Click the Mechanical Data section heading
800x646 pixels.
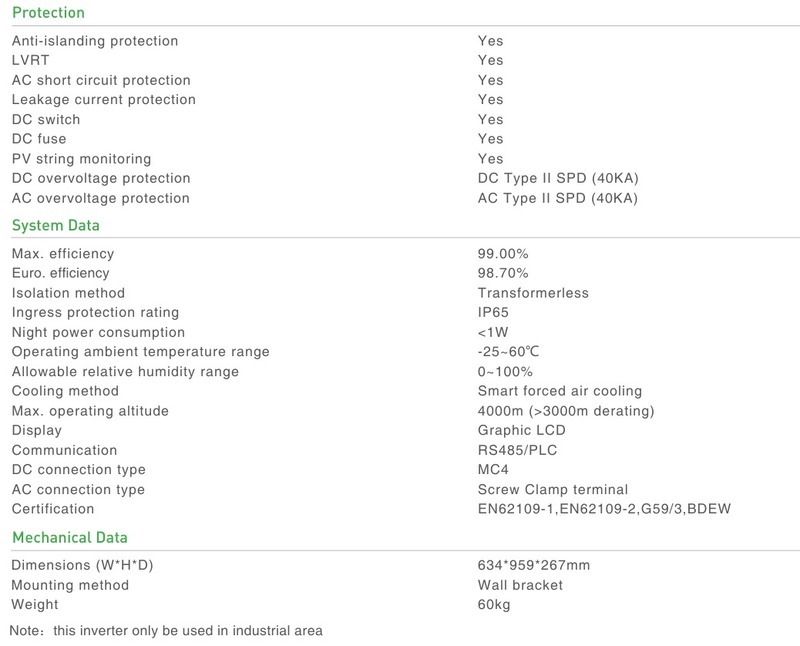69,538
